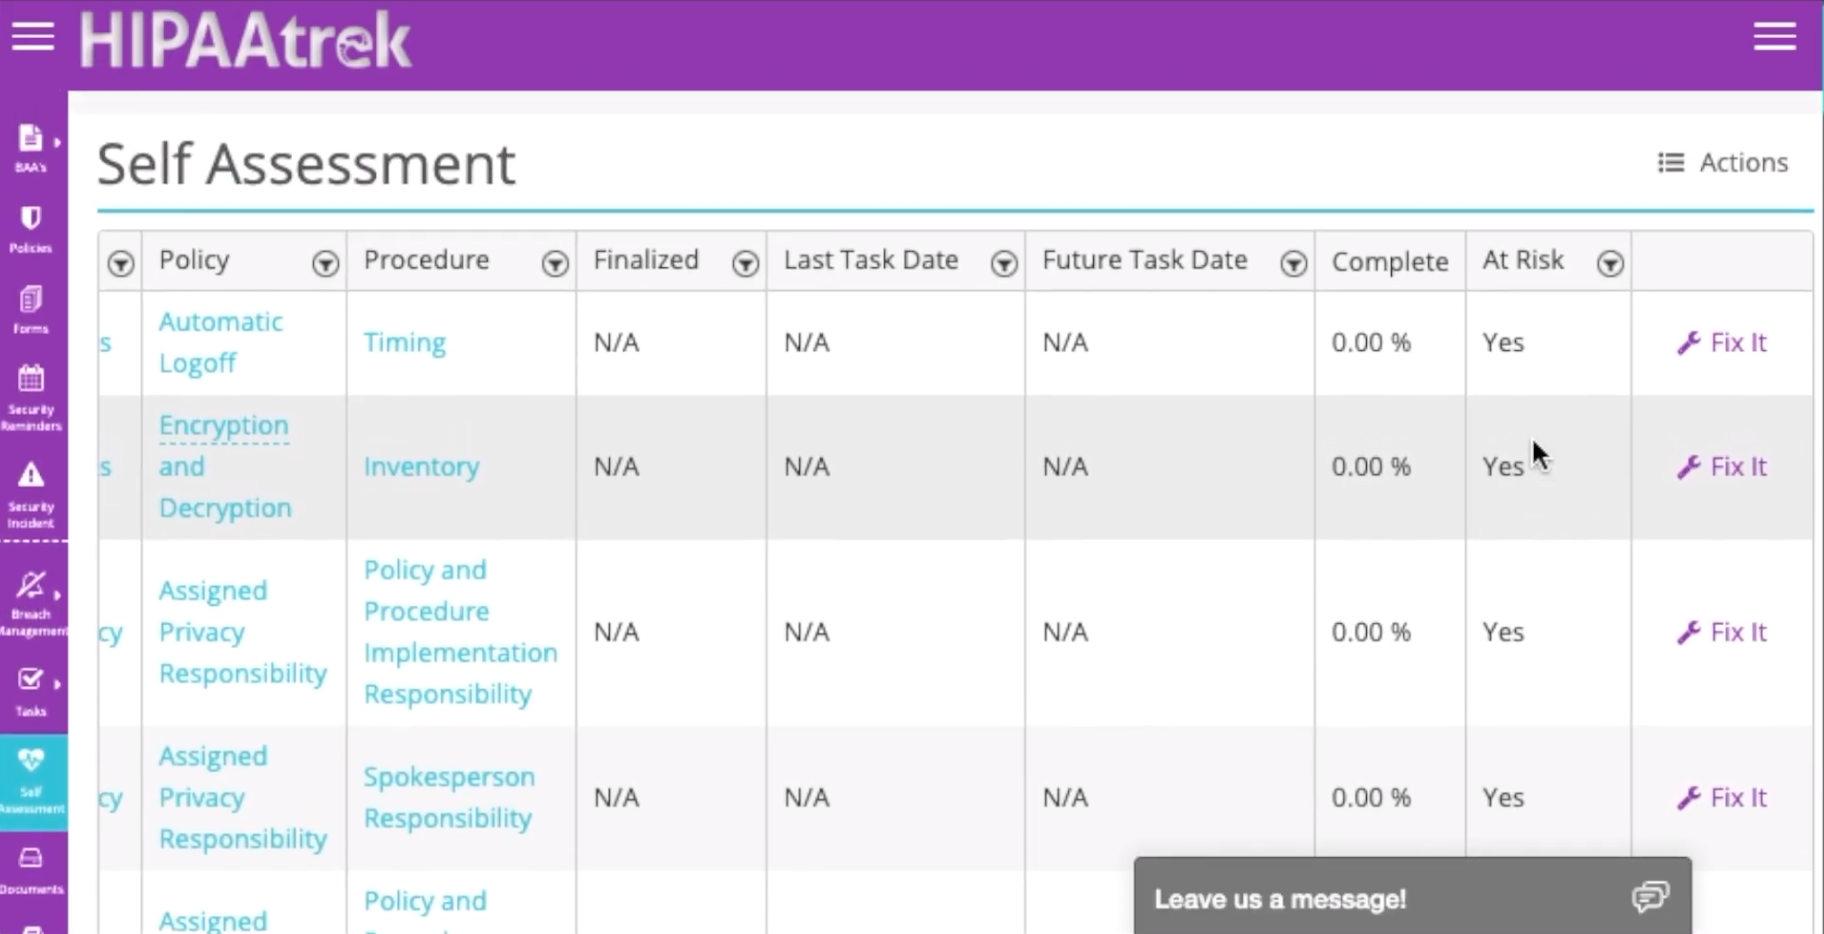The image size is (1824, 934).
Task: Open the Encryption and Decryption policy link
Action: [x=225, y=466]
